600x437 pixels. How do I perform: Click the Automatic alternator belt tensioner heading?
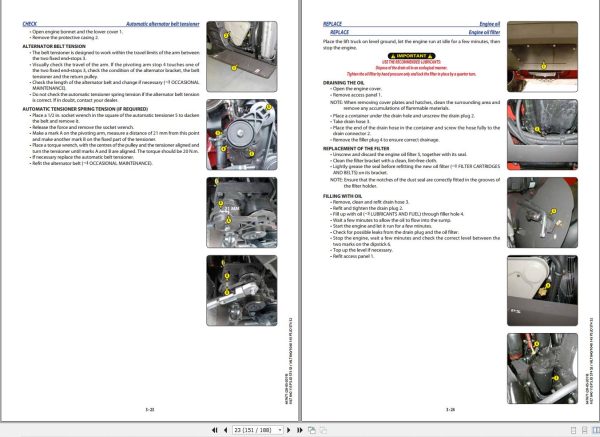163,24
